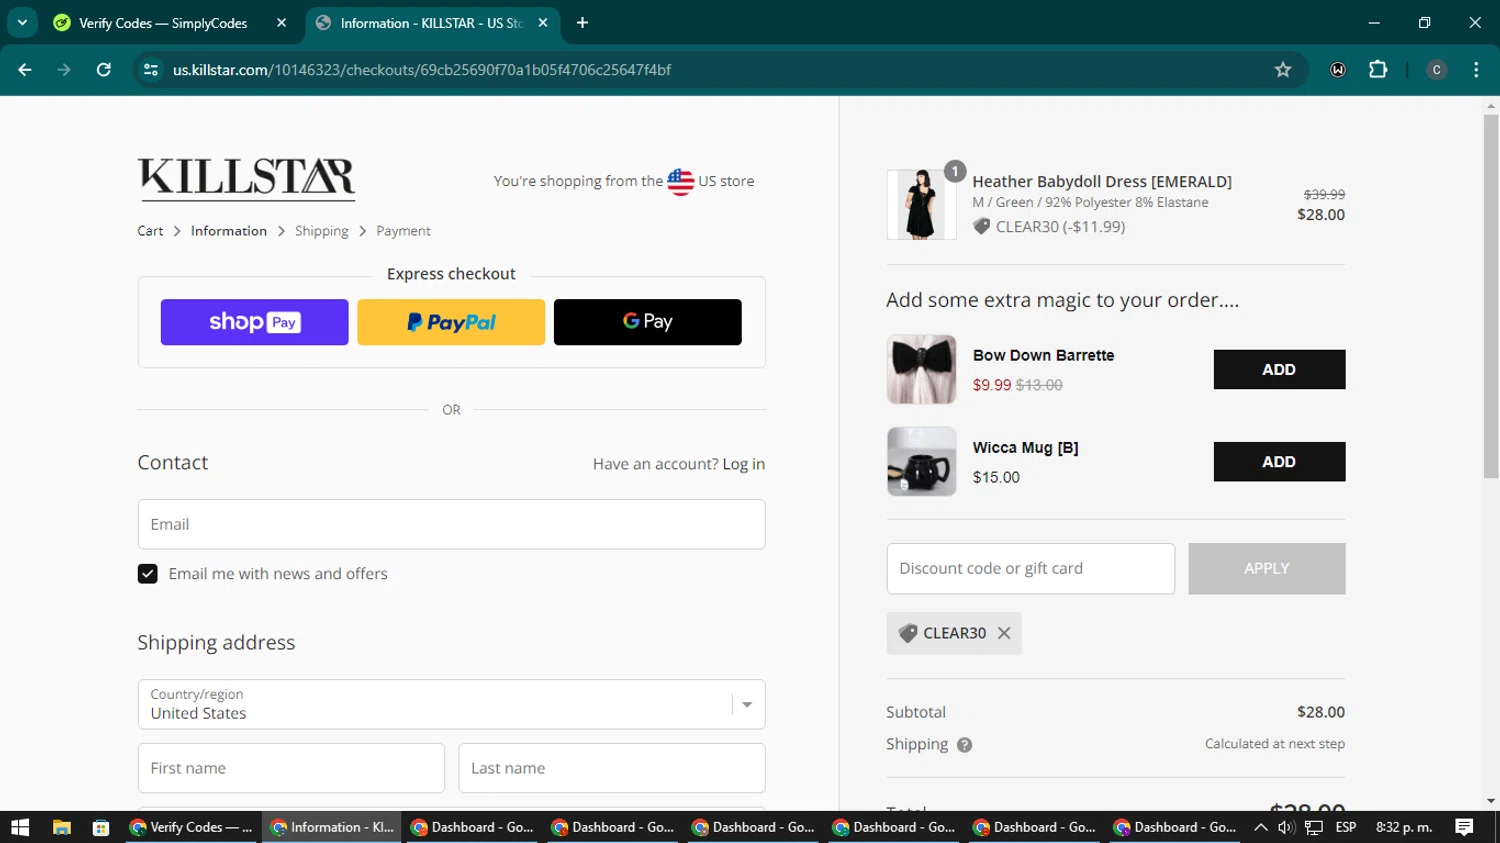The height and width of the screenshot is (843, 1500).
Task: Open File Explorer from the taskbar
Action: 62,827
